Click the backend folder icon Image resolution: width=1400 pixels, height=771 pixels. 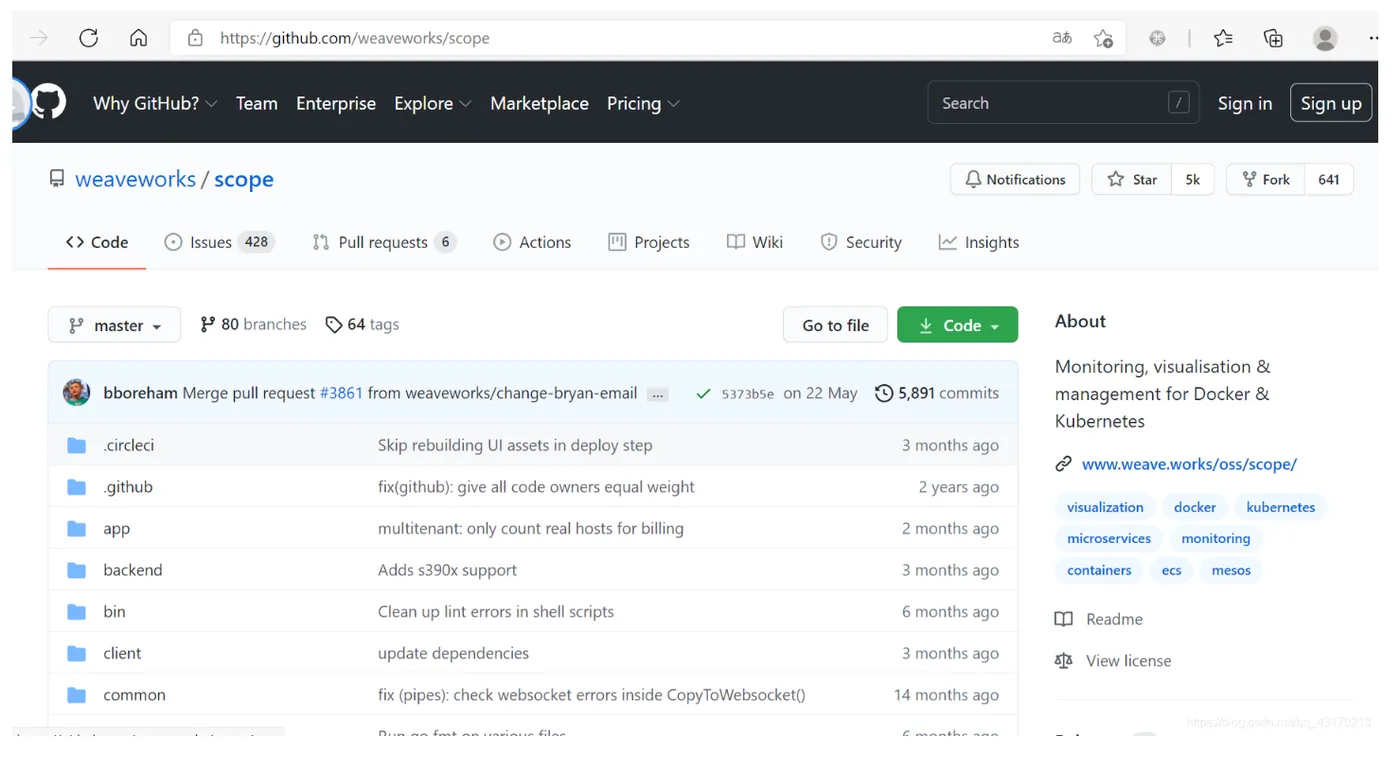(x=77, y=570)
